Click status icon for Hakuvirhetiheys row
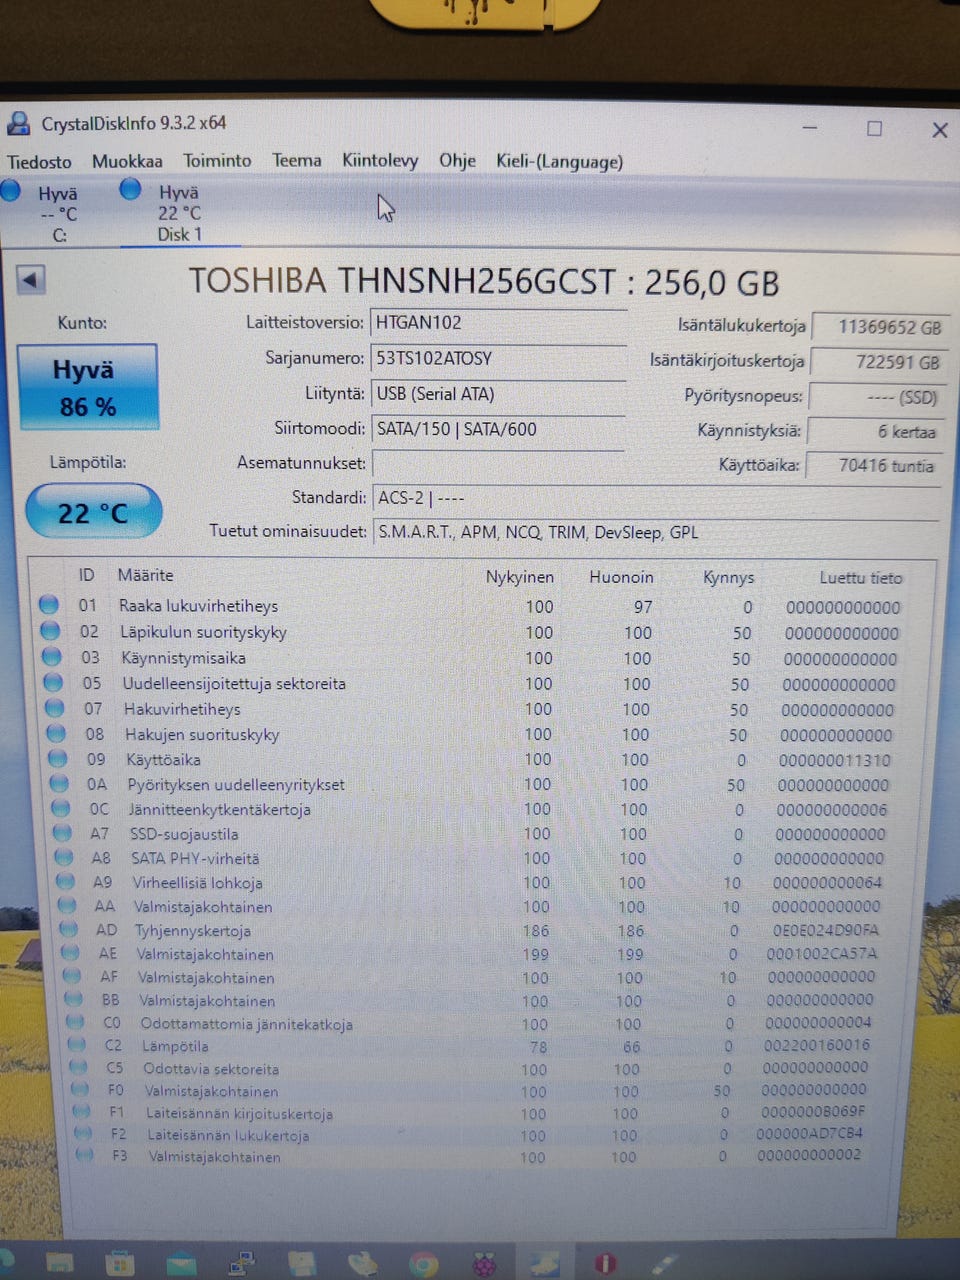960x1280 pixels. [55, 708]
